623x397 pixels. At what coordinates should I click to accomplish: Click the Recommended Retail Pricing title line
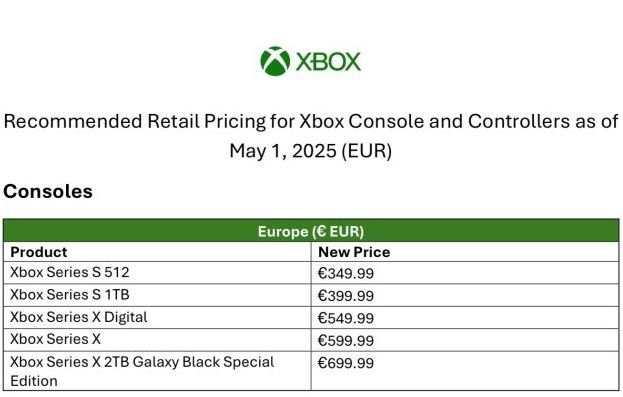pos(311,122)
